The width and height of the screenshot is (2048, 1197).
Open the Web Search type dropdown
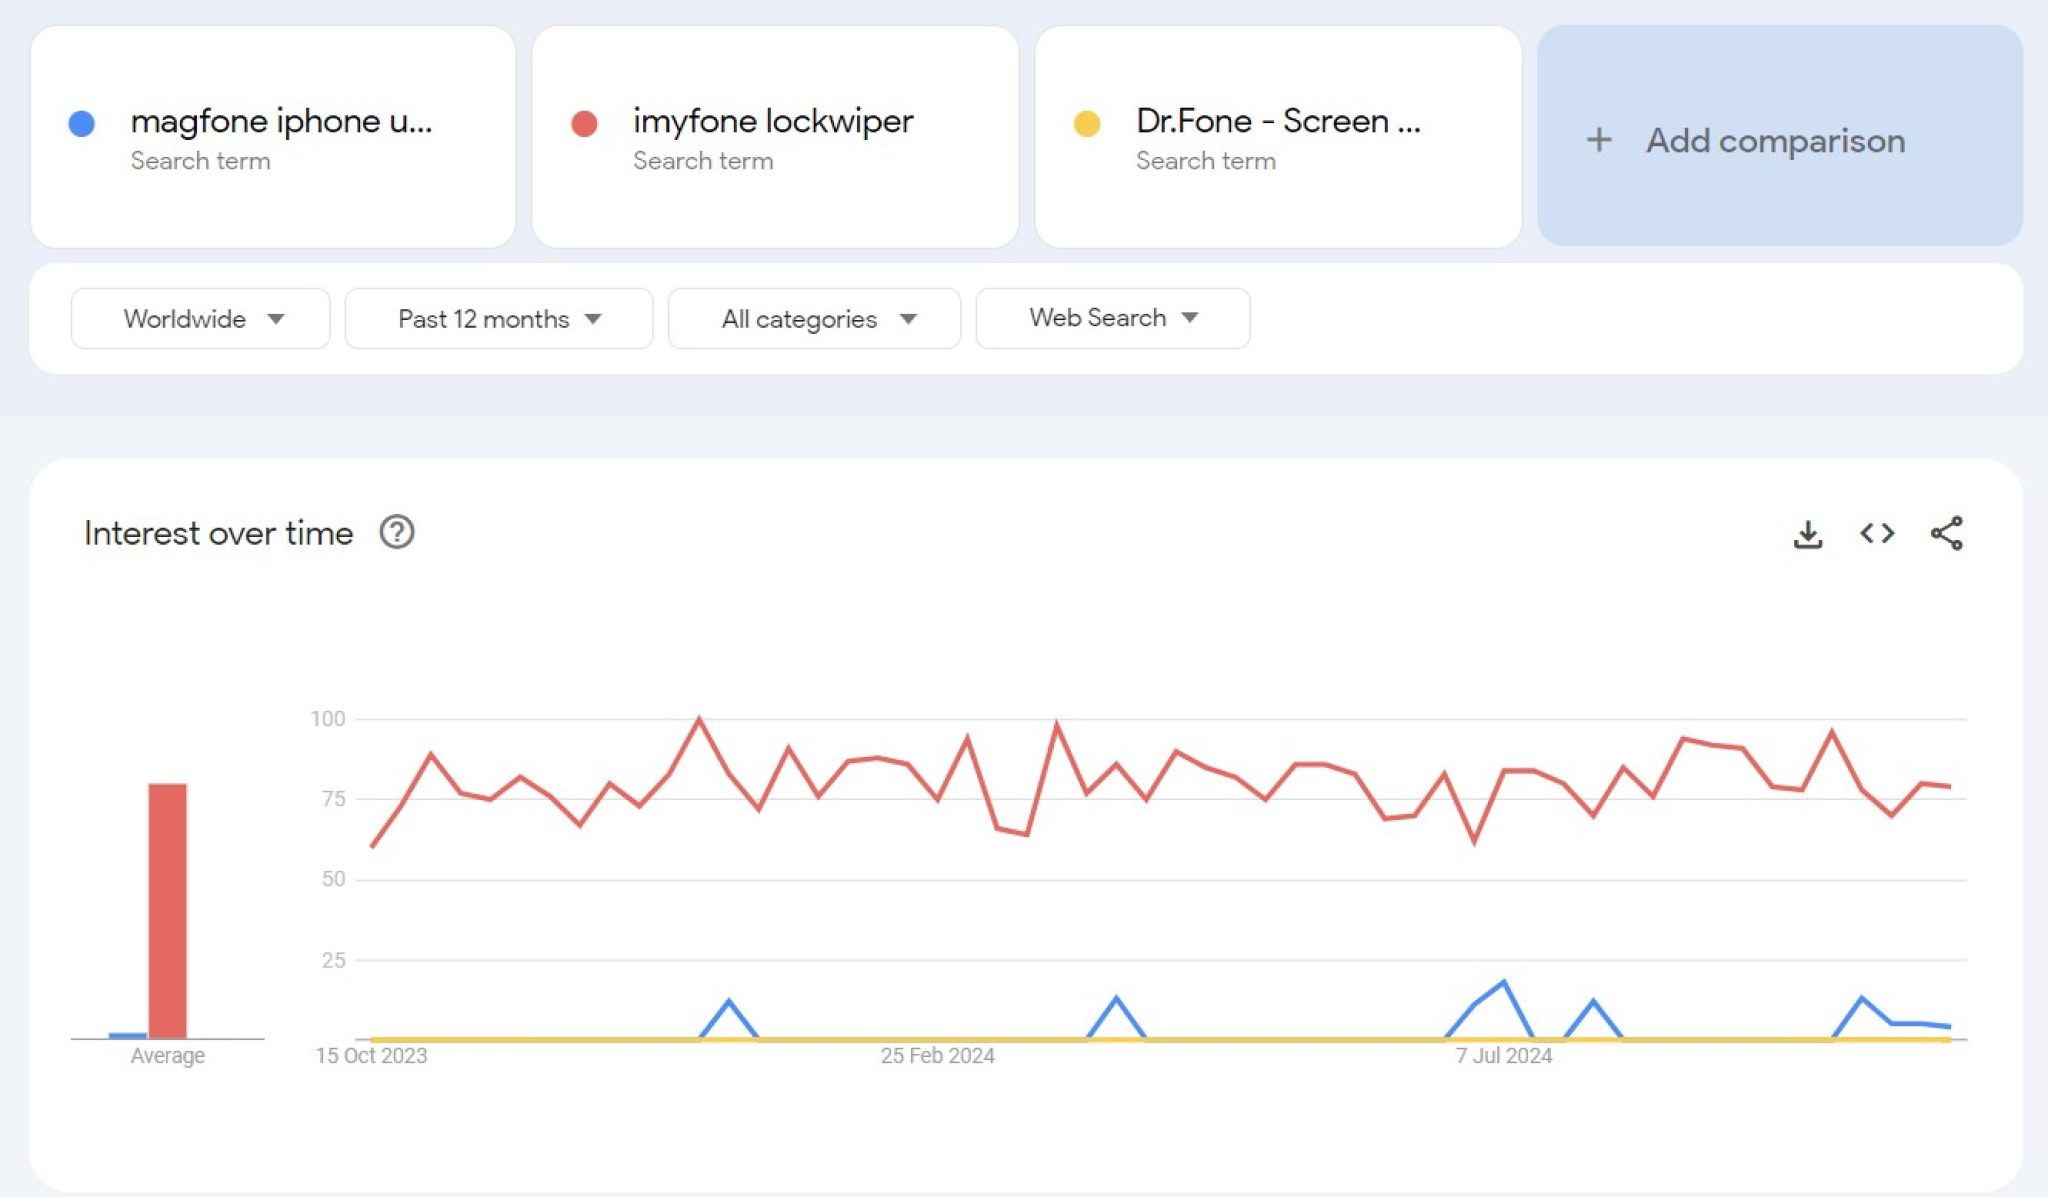click(x=1112, y=318)
